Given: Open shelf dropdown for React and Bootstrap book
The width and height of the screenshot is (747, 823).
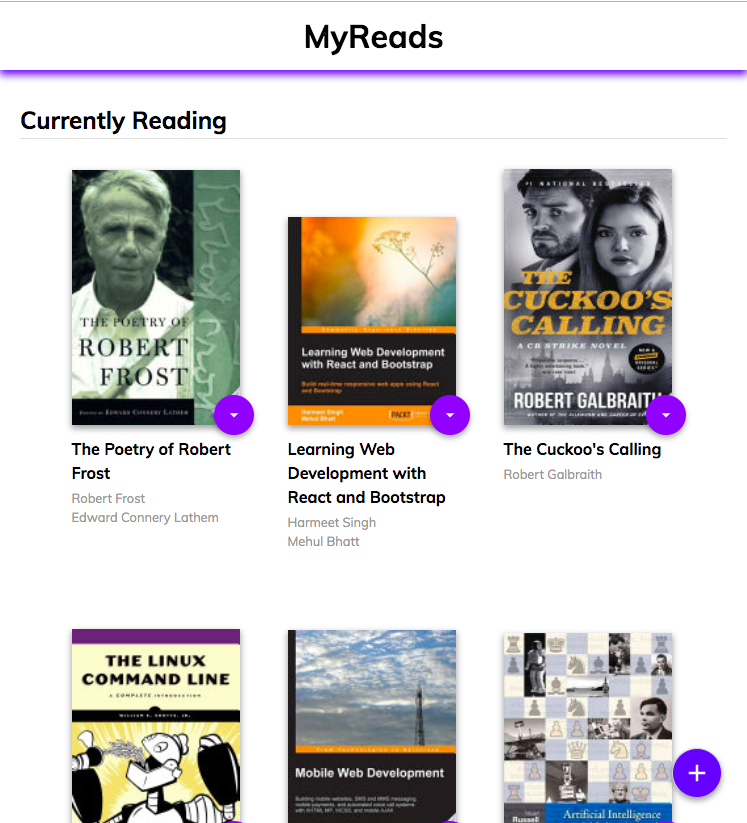Looking at the screenshot, I should [450, 415].
